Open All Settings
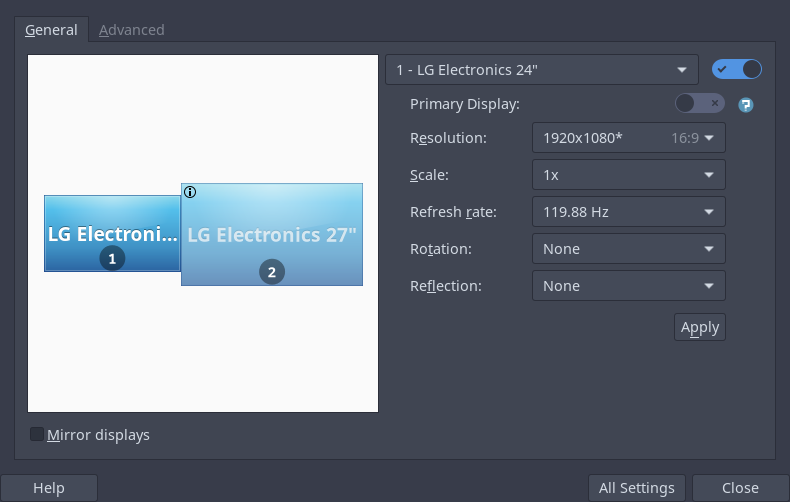 636,488
